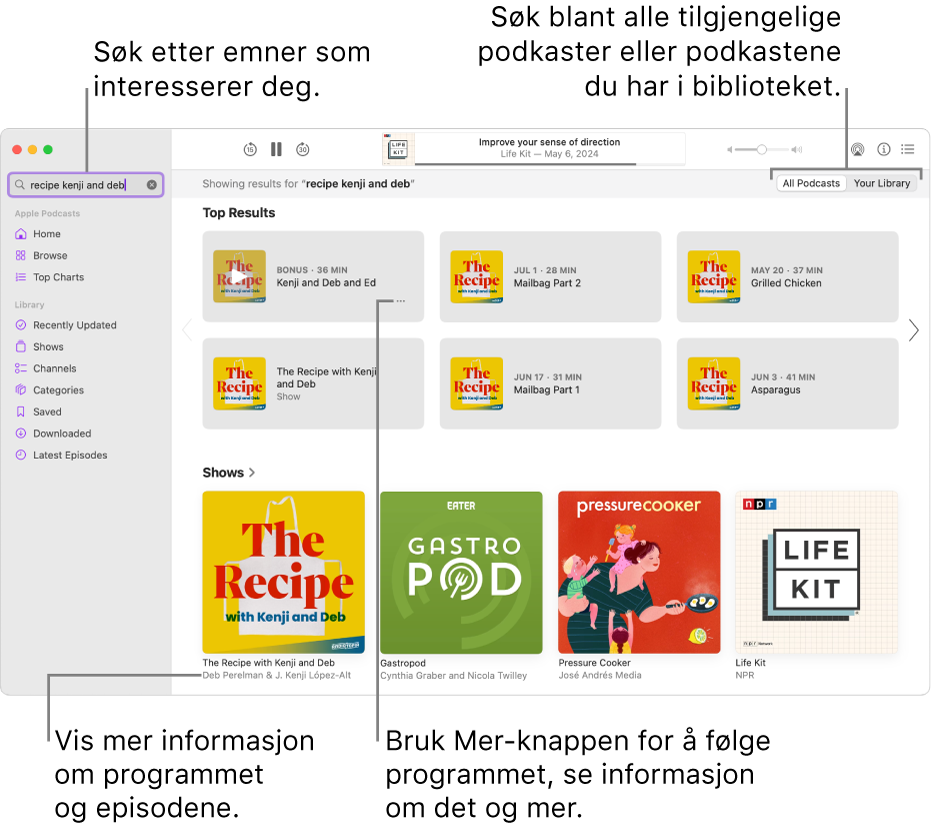Mute via the low volume speaker icon

pyautogui.click(x=729, y=150)
